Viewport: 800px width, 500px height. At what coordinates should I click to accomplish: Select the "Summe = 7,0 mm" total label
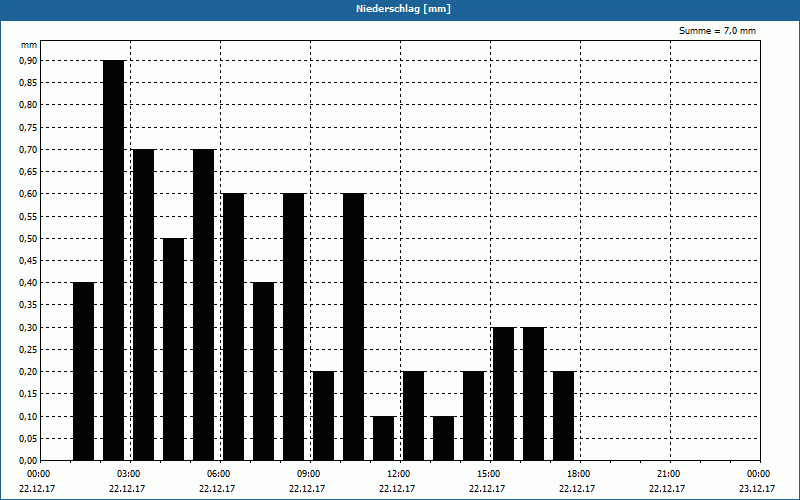(x=717, y=31)
